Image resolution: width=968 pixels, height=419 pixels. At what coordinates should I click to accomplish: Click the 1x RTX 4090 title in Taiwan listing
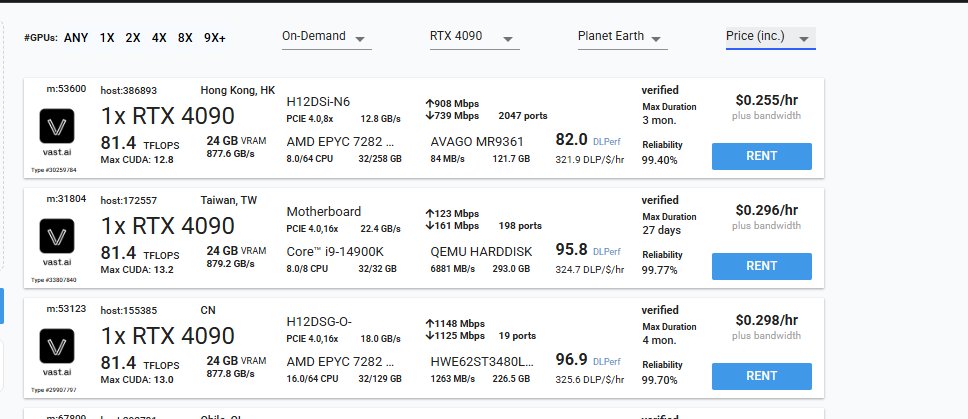[x=167, y=226]
